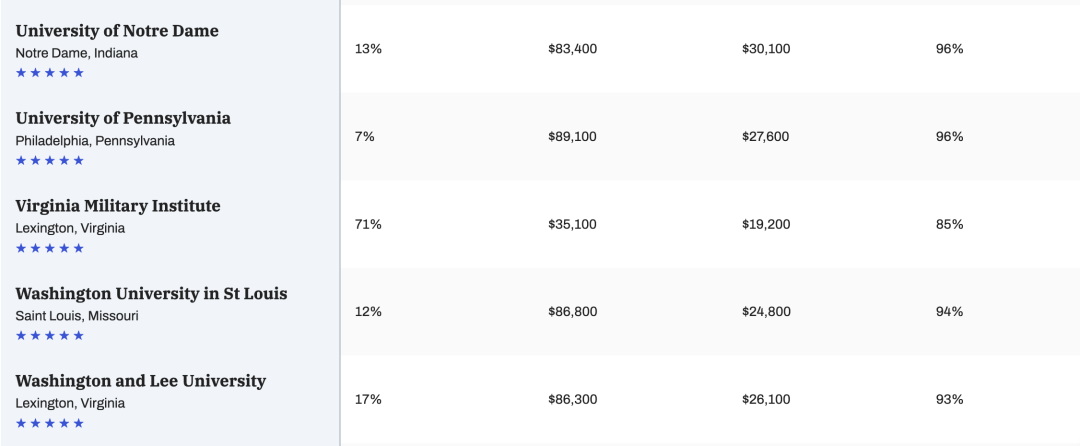Select Philadelphia, Pennsylvania location text

(95, 141)
